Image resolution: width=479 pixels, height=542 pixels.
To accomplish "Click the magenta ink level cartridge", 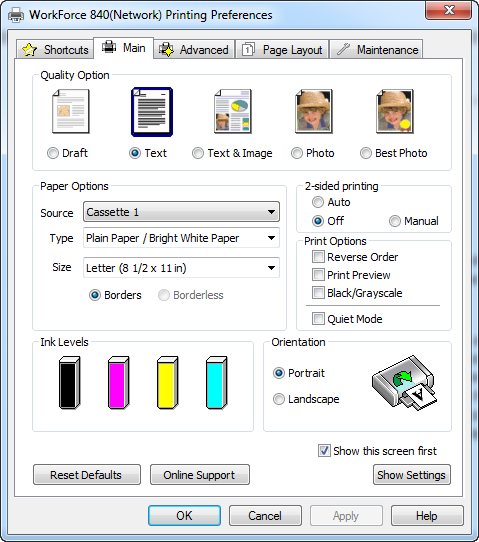I will click(118, 383).
